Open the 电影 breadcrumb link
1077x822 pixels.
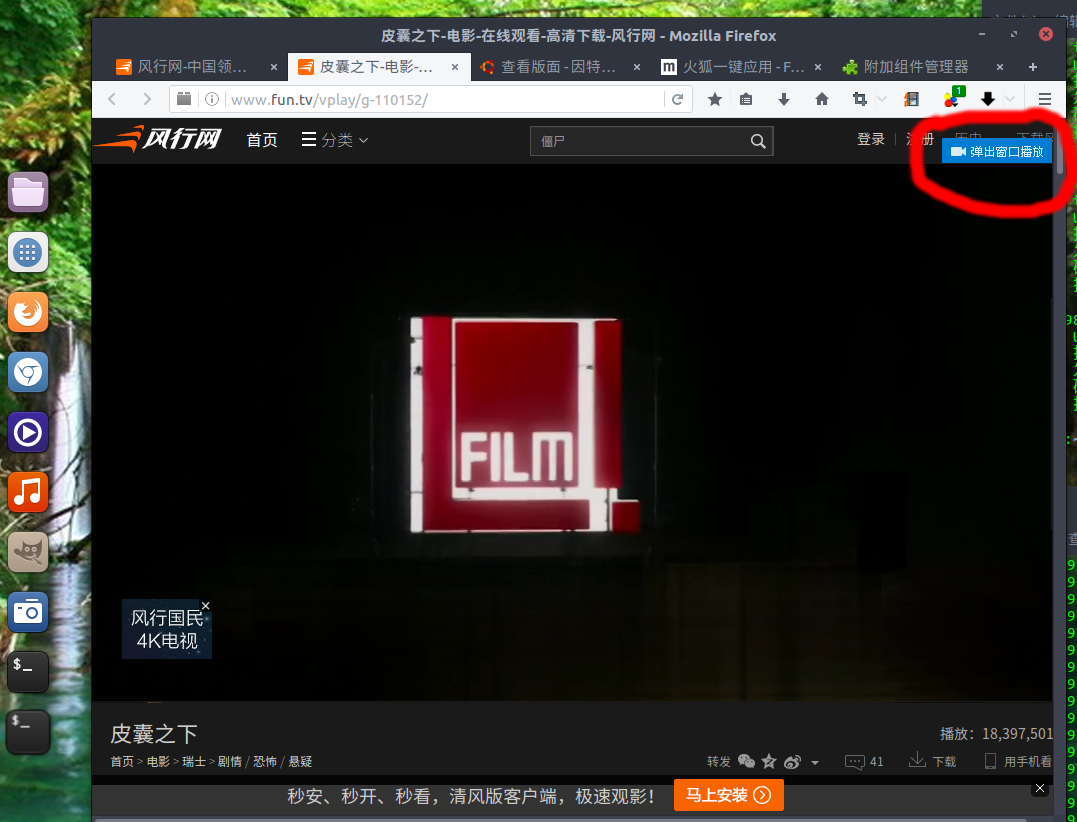pos(158,762)
